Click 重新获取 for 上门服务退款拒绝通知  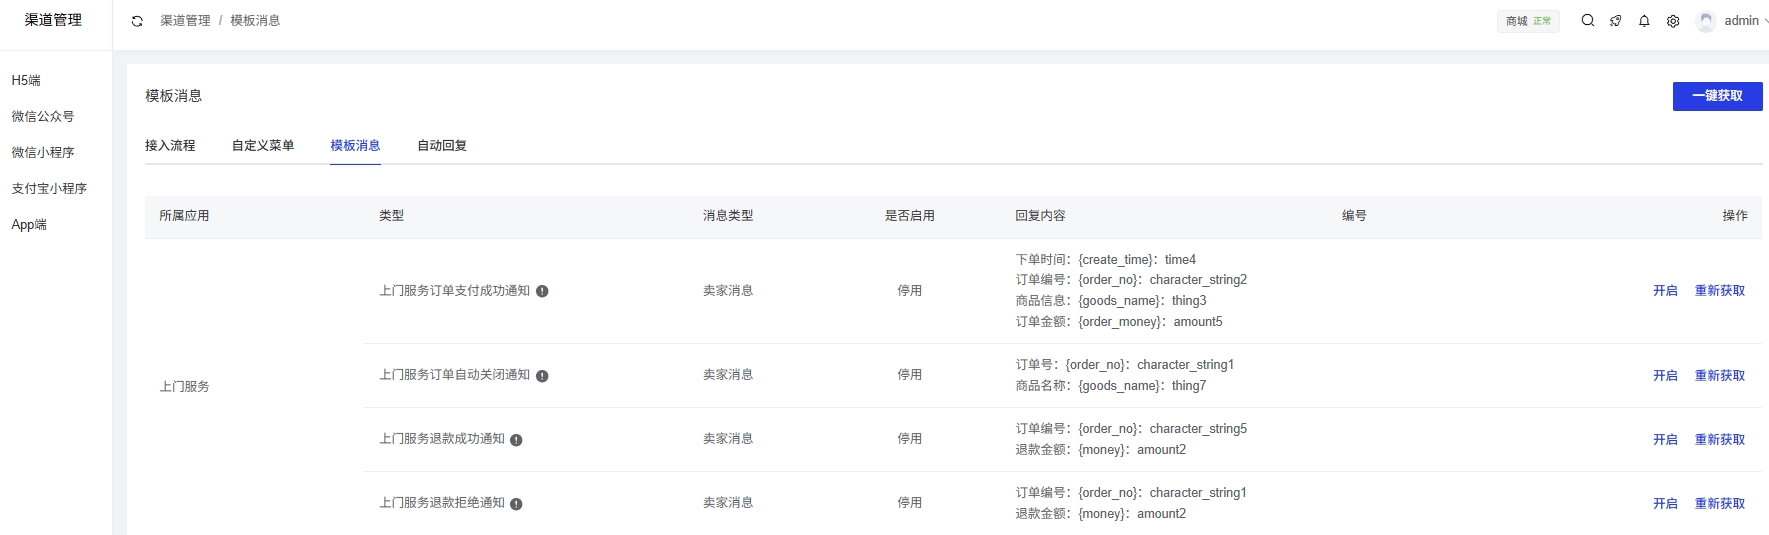click(x=1719, y=504)
